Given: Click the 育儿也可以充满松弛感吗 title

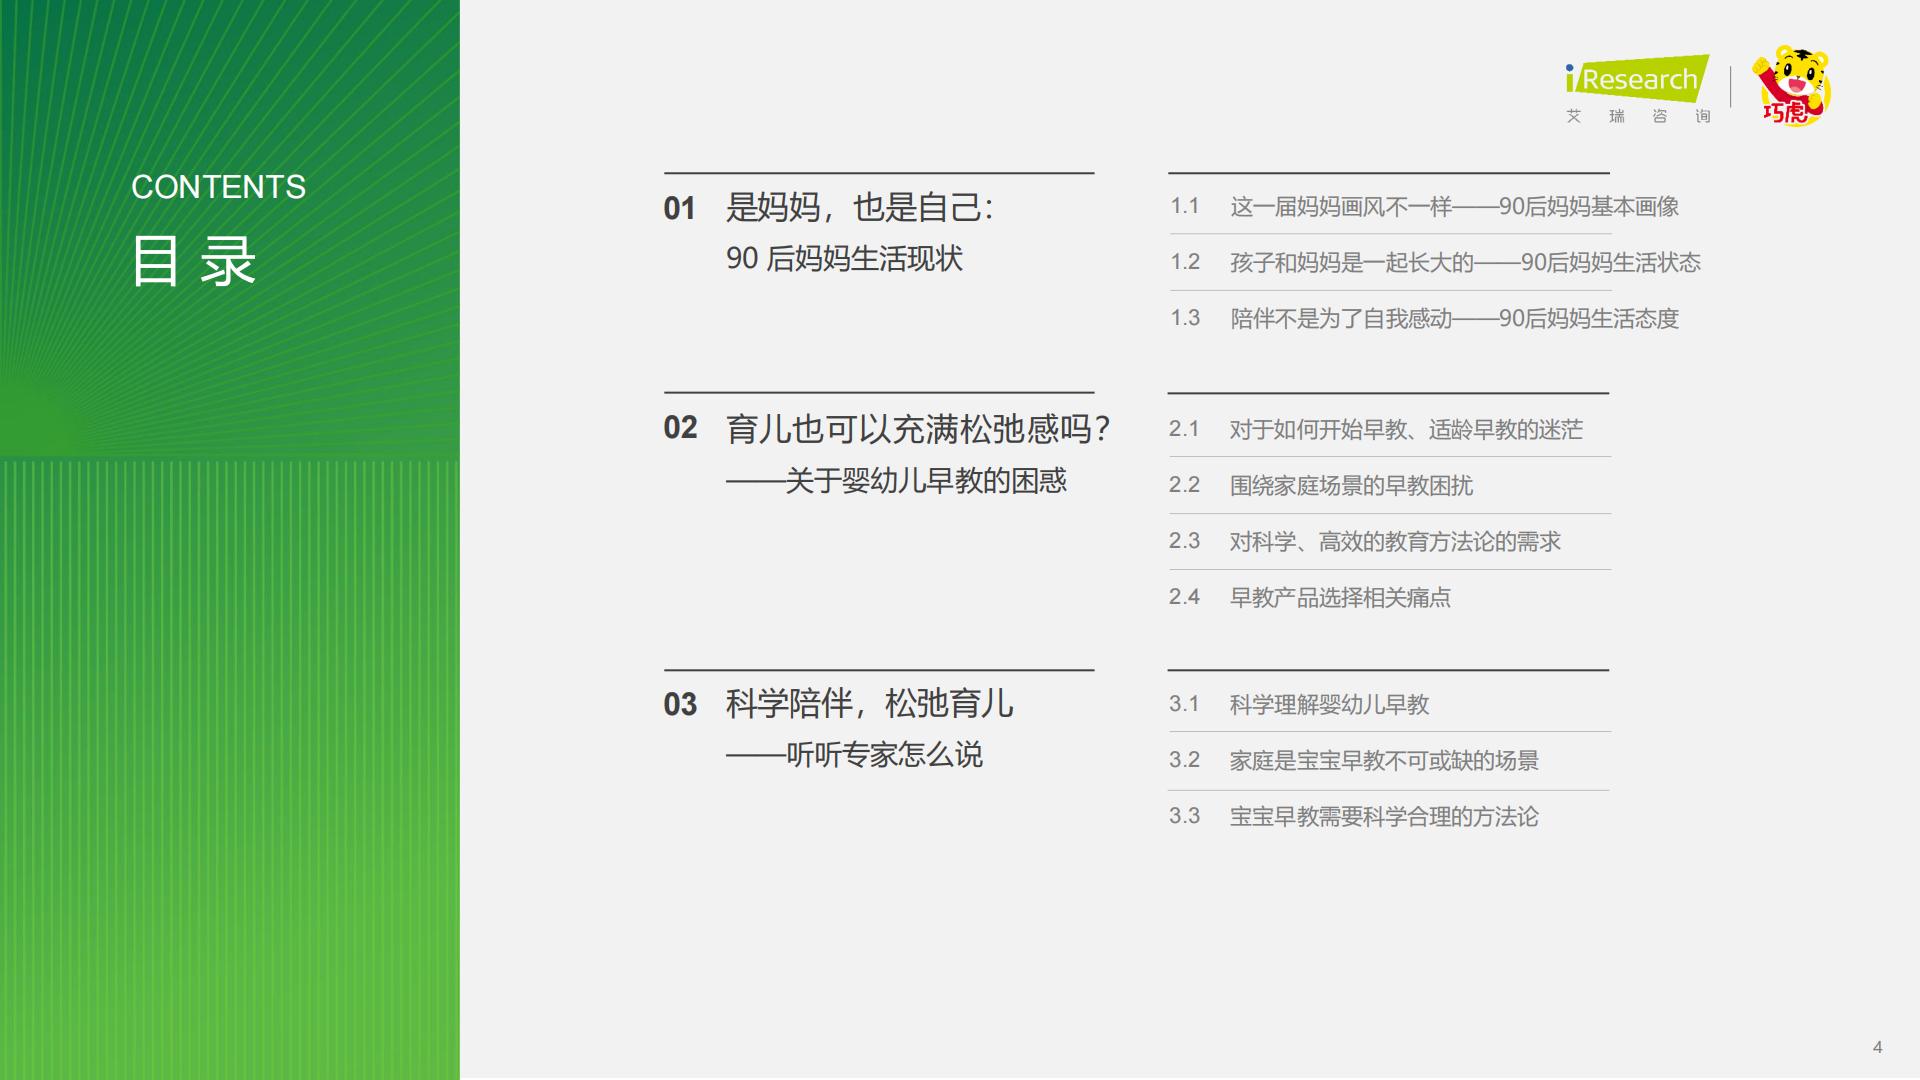Looking at the screenshot, I should tap(918, 429).
